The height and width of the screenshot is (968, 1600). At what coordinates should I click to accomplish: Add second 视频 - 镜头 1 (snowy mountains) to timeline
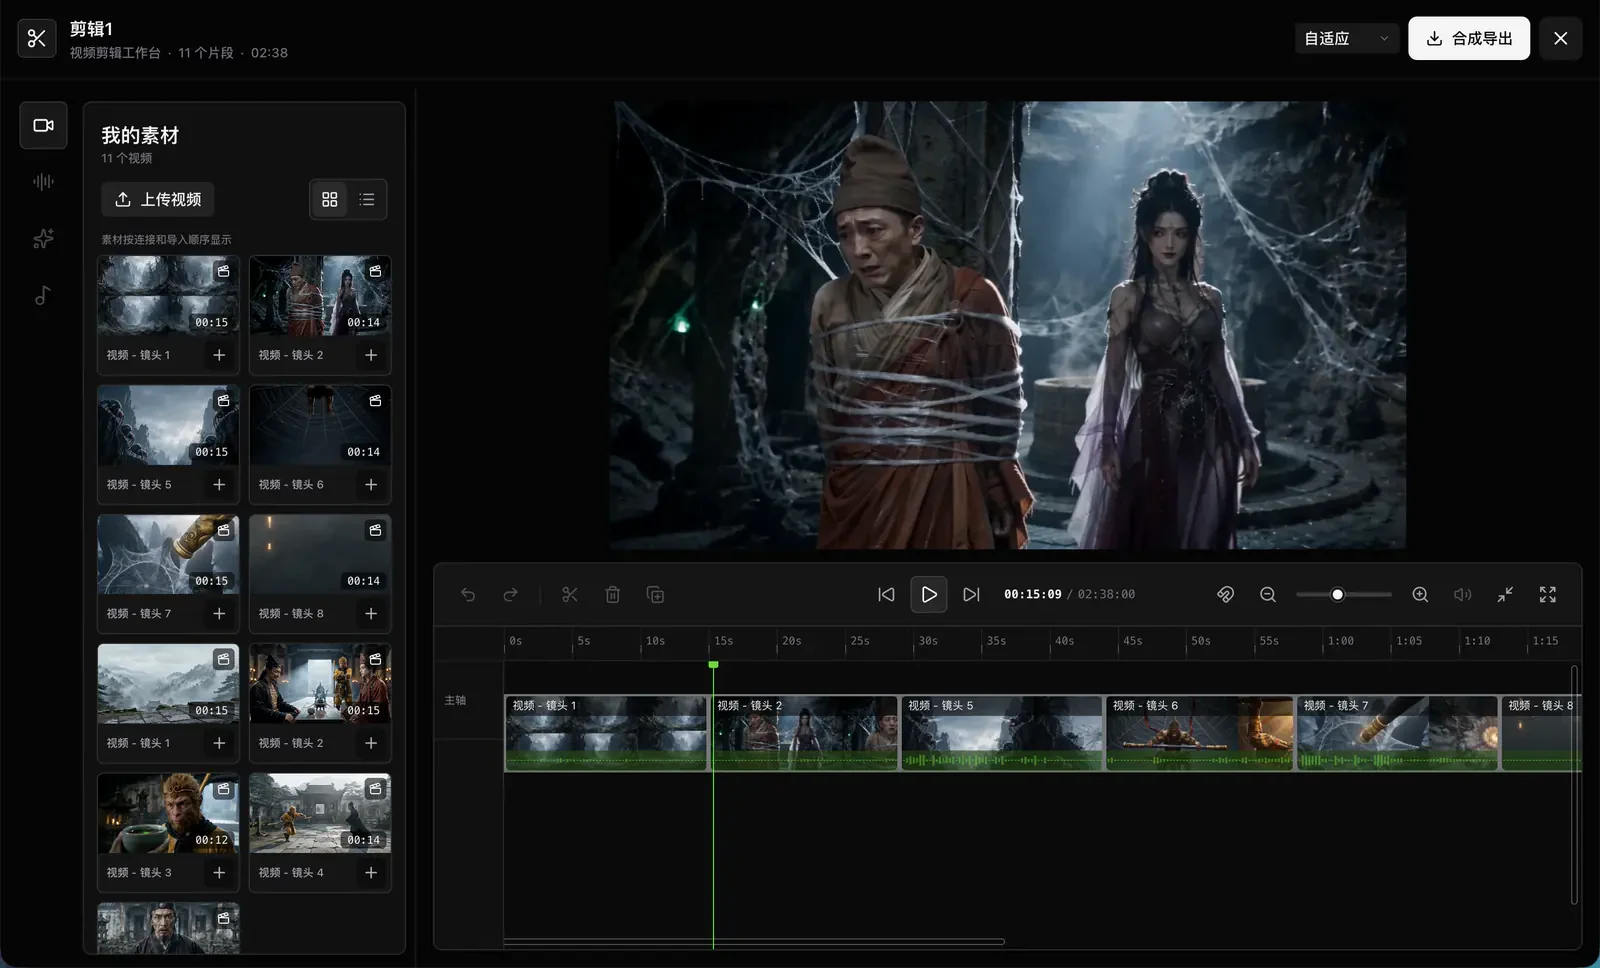point(219,743)
